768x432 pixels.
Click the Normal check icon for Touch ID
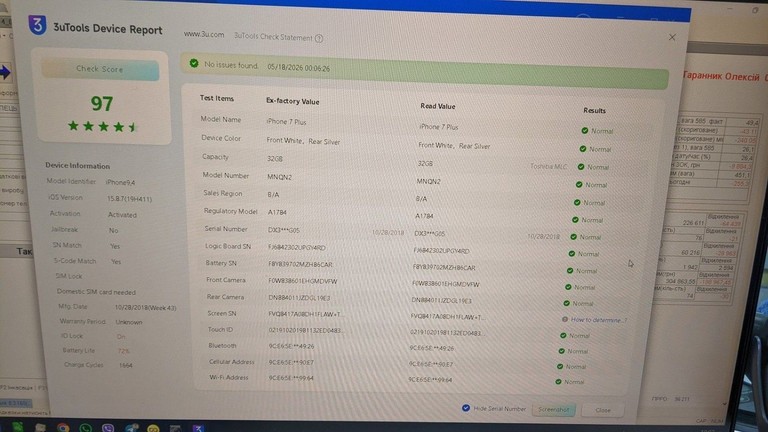click(x=563, y=336)
